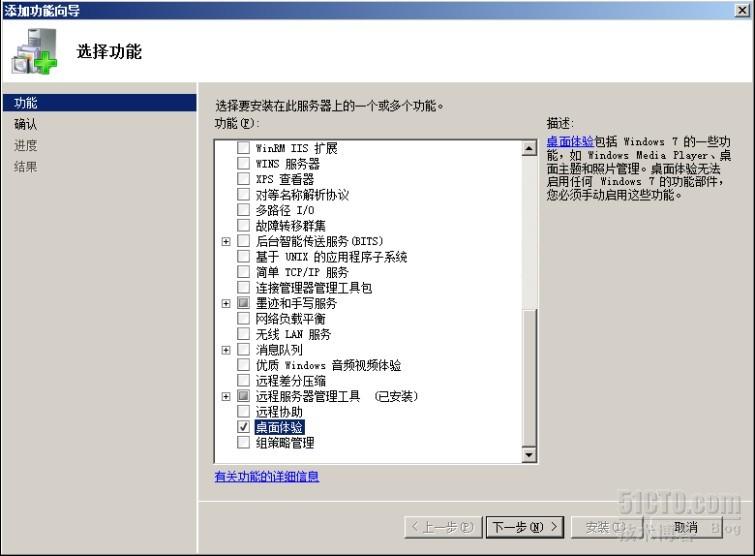The height and width of the screenshot is (556, 755).
Task: Click the feature list scrollbar thumb
Action: coord(529,378)
